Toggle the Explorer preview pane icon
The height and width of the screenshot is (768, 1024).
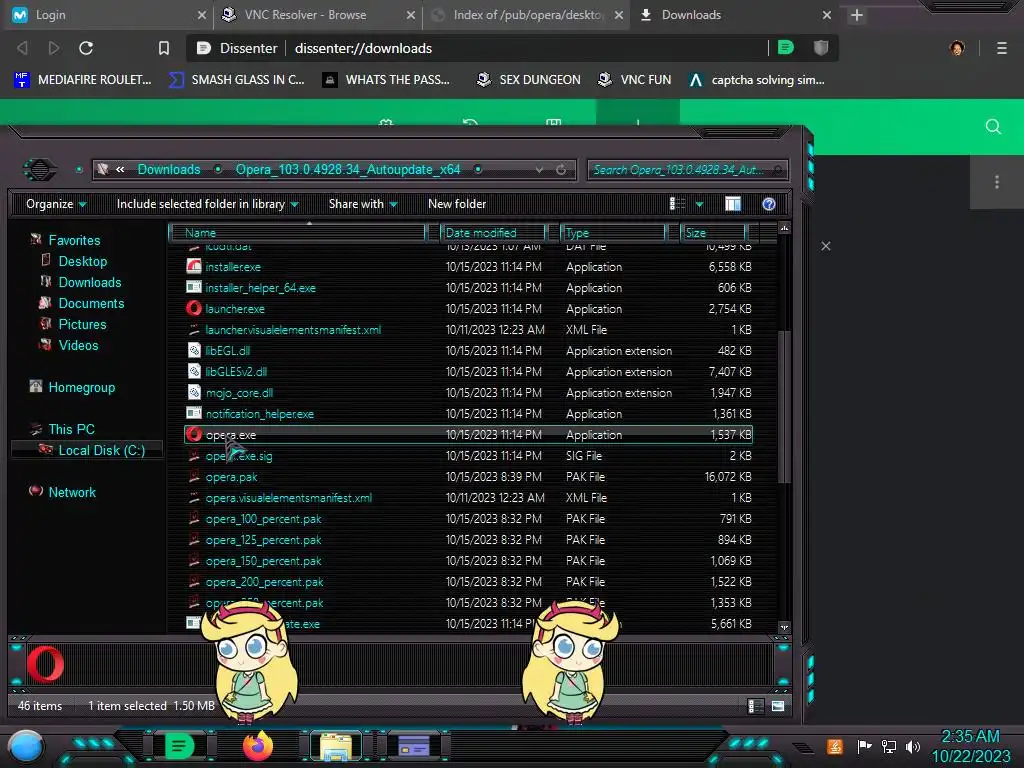[733, 204]
